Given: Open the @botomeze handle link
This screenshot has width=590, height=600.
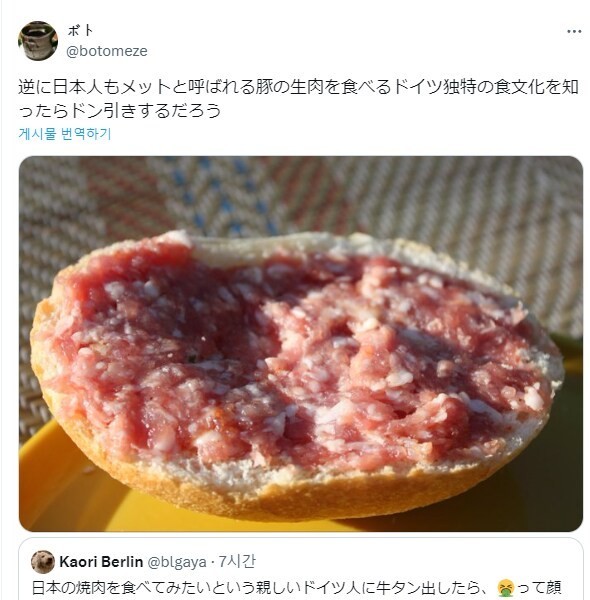Looking at the screenshot, I should 107,51.
